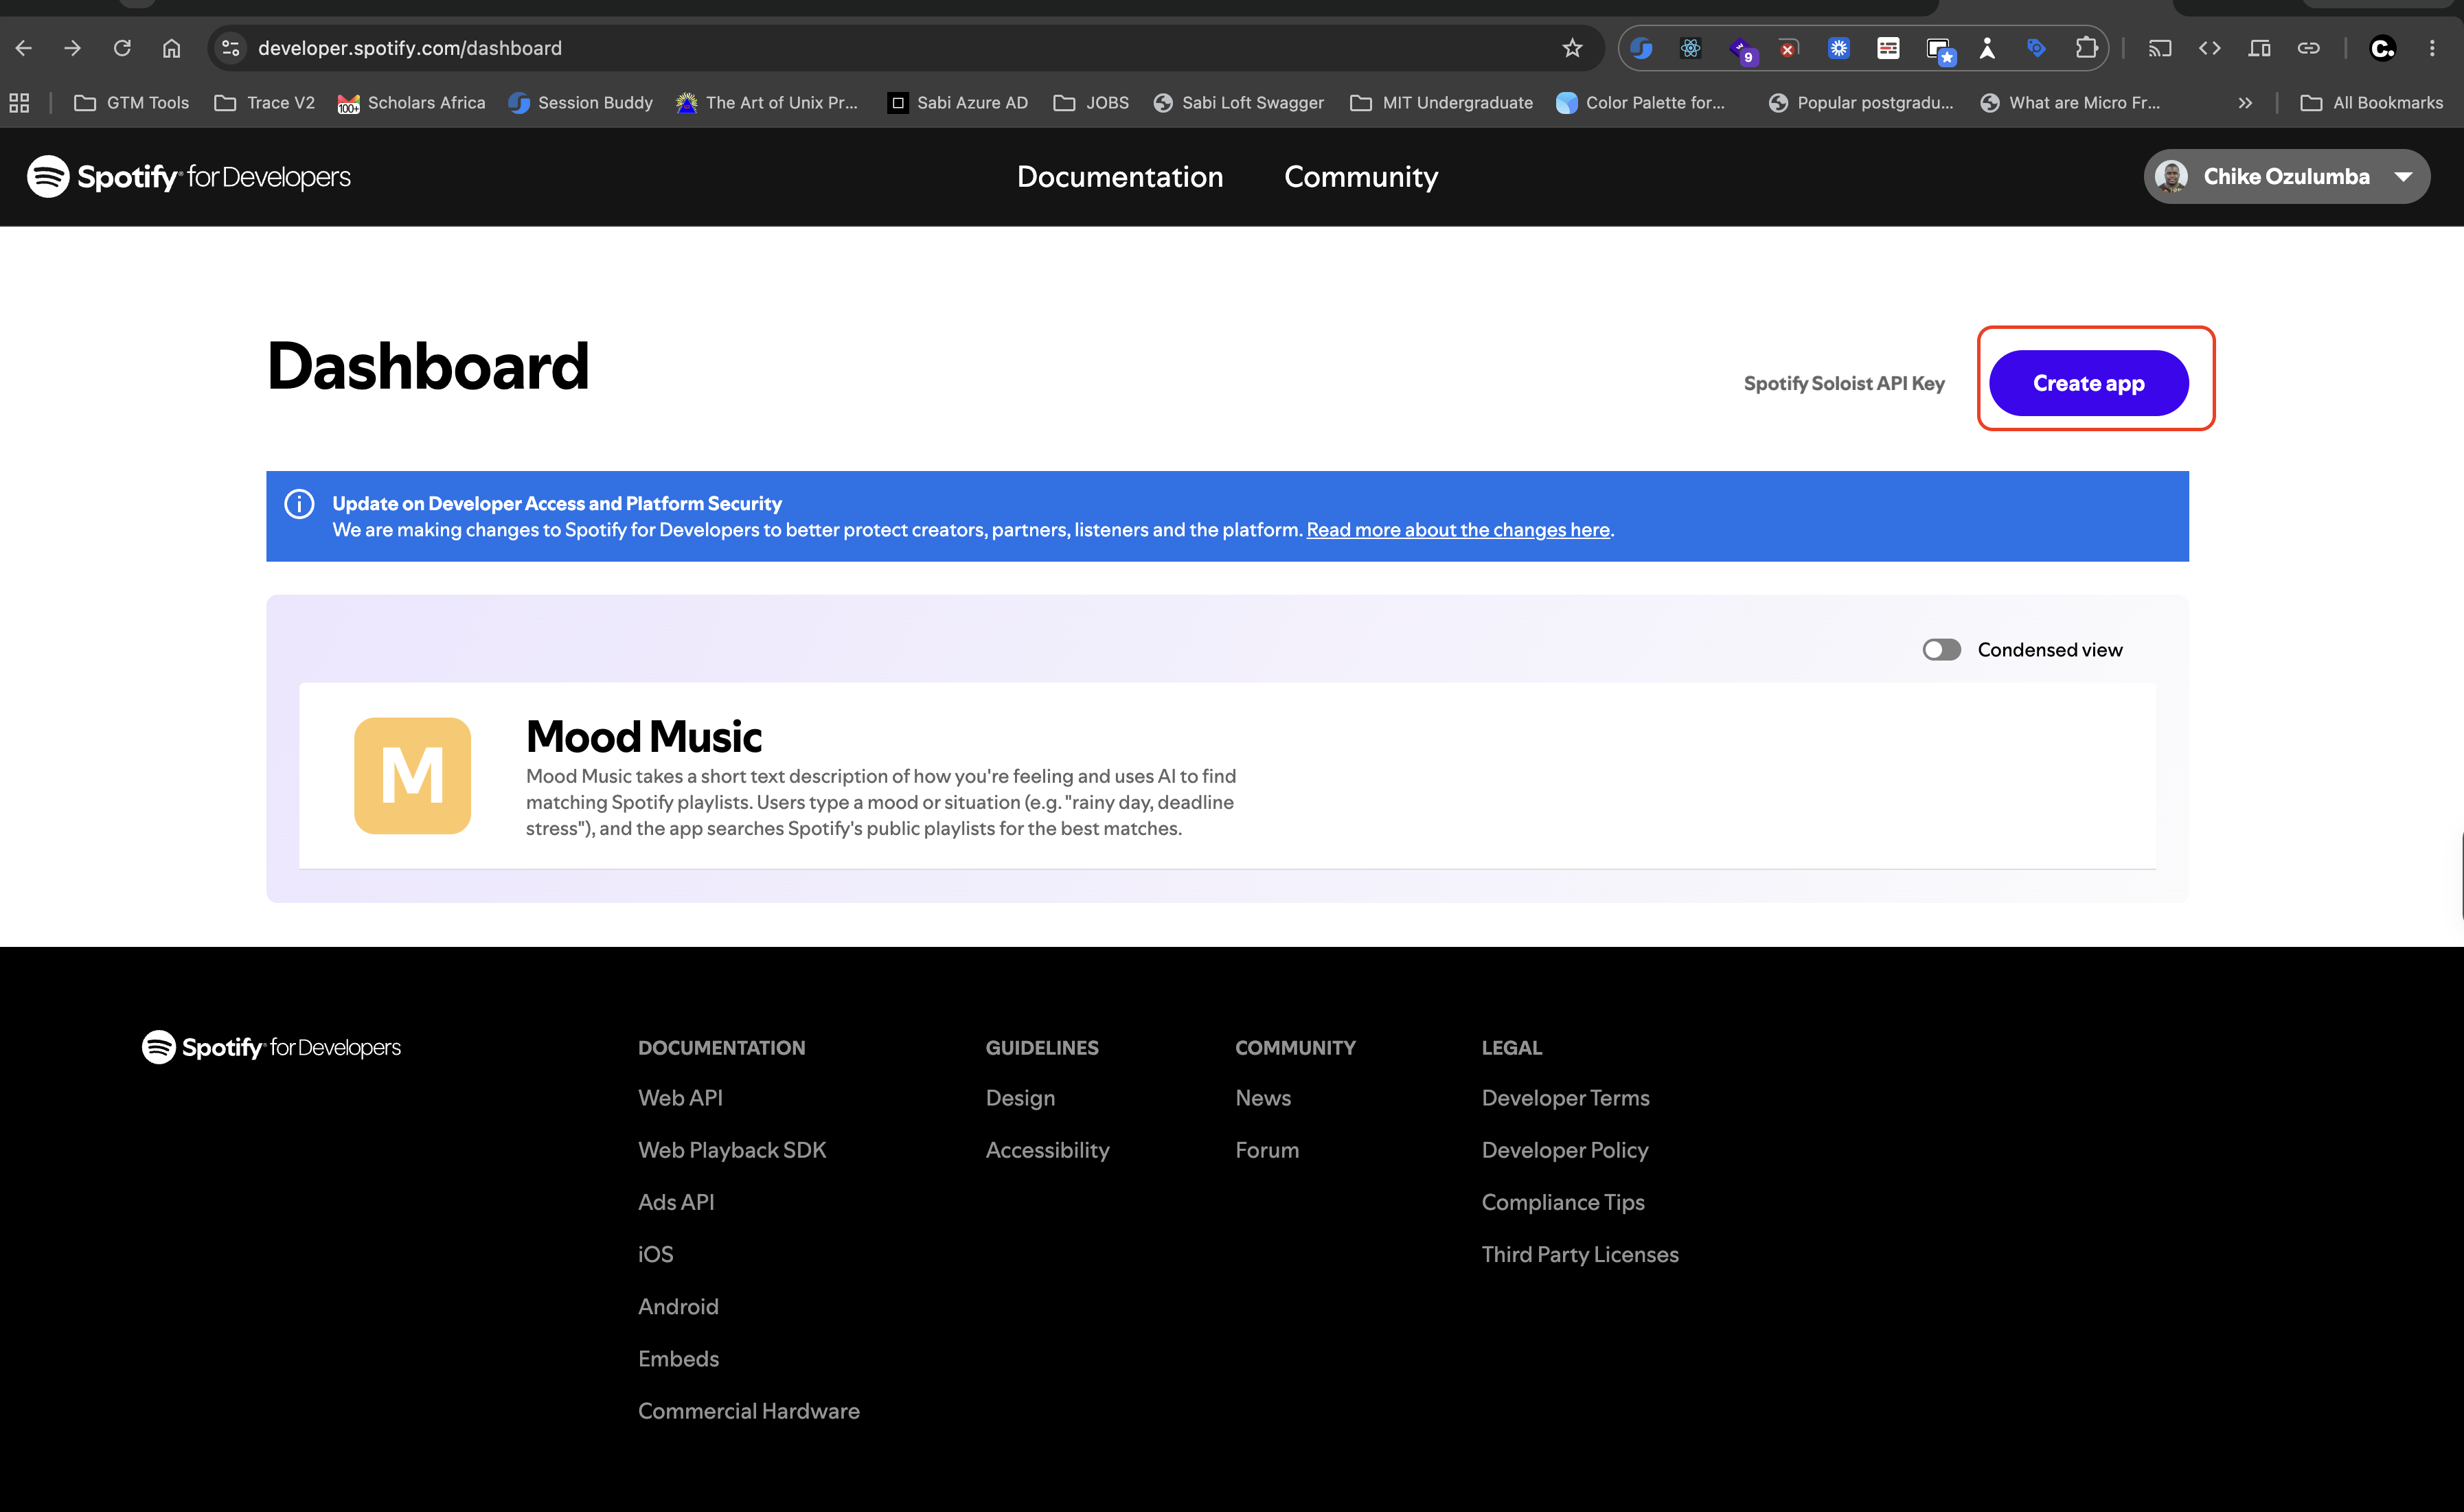Click the copy link icon in toolbar
This screenshot has width=2464, height=1512.
(x=2308, y=48)
